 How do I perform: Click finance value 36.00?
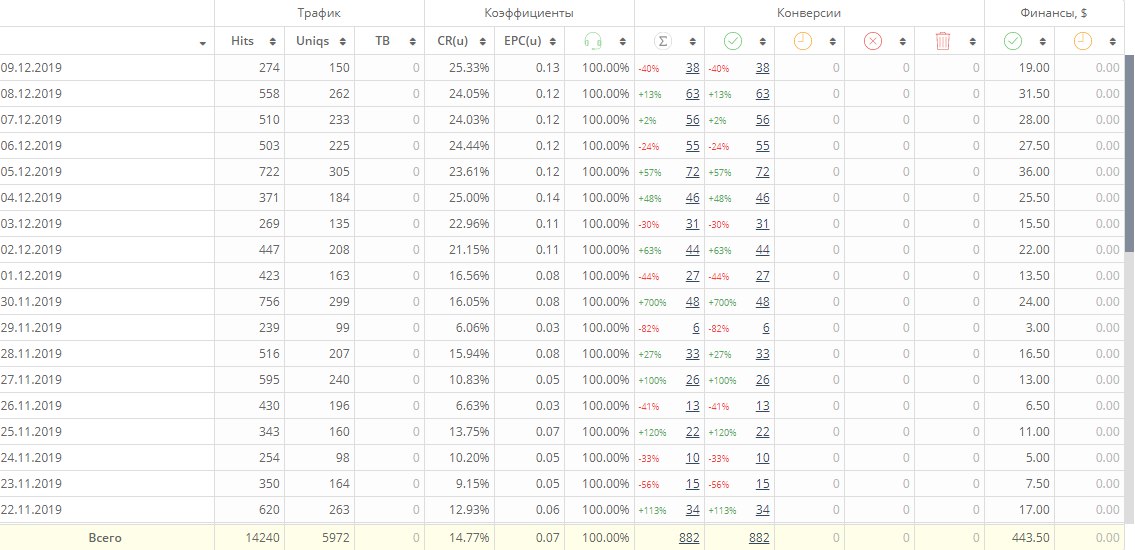click(x=1034, y=172)
